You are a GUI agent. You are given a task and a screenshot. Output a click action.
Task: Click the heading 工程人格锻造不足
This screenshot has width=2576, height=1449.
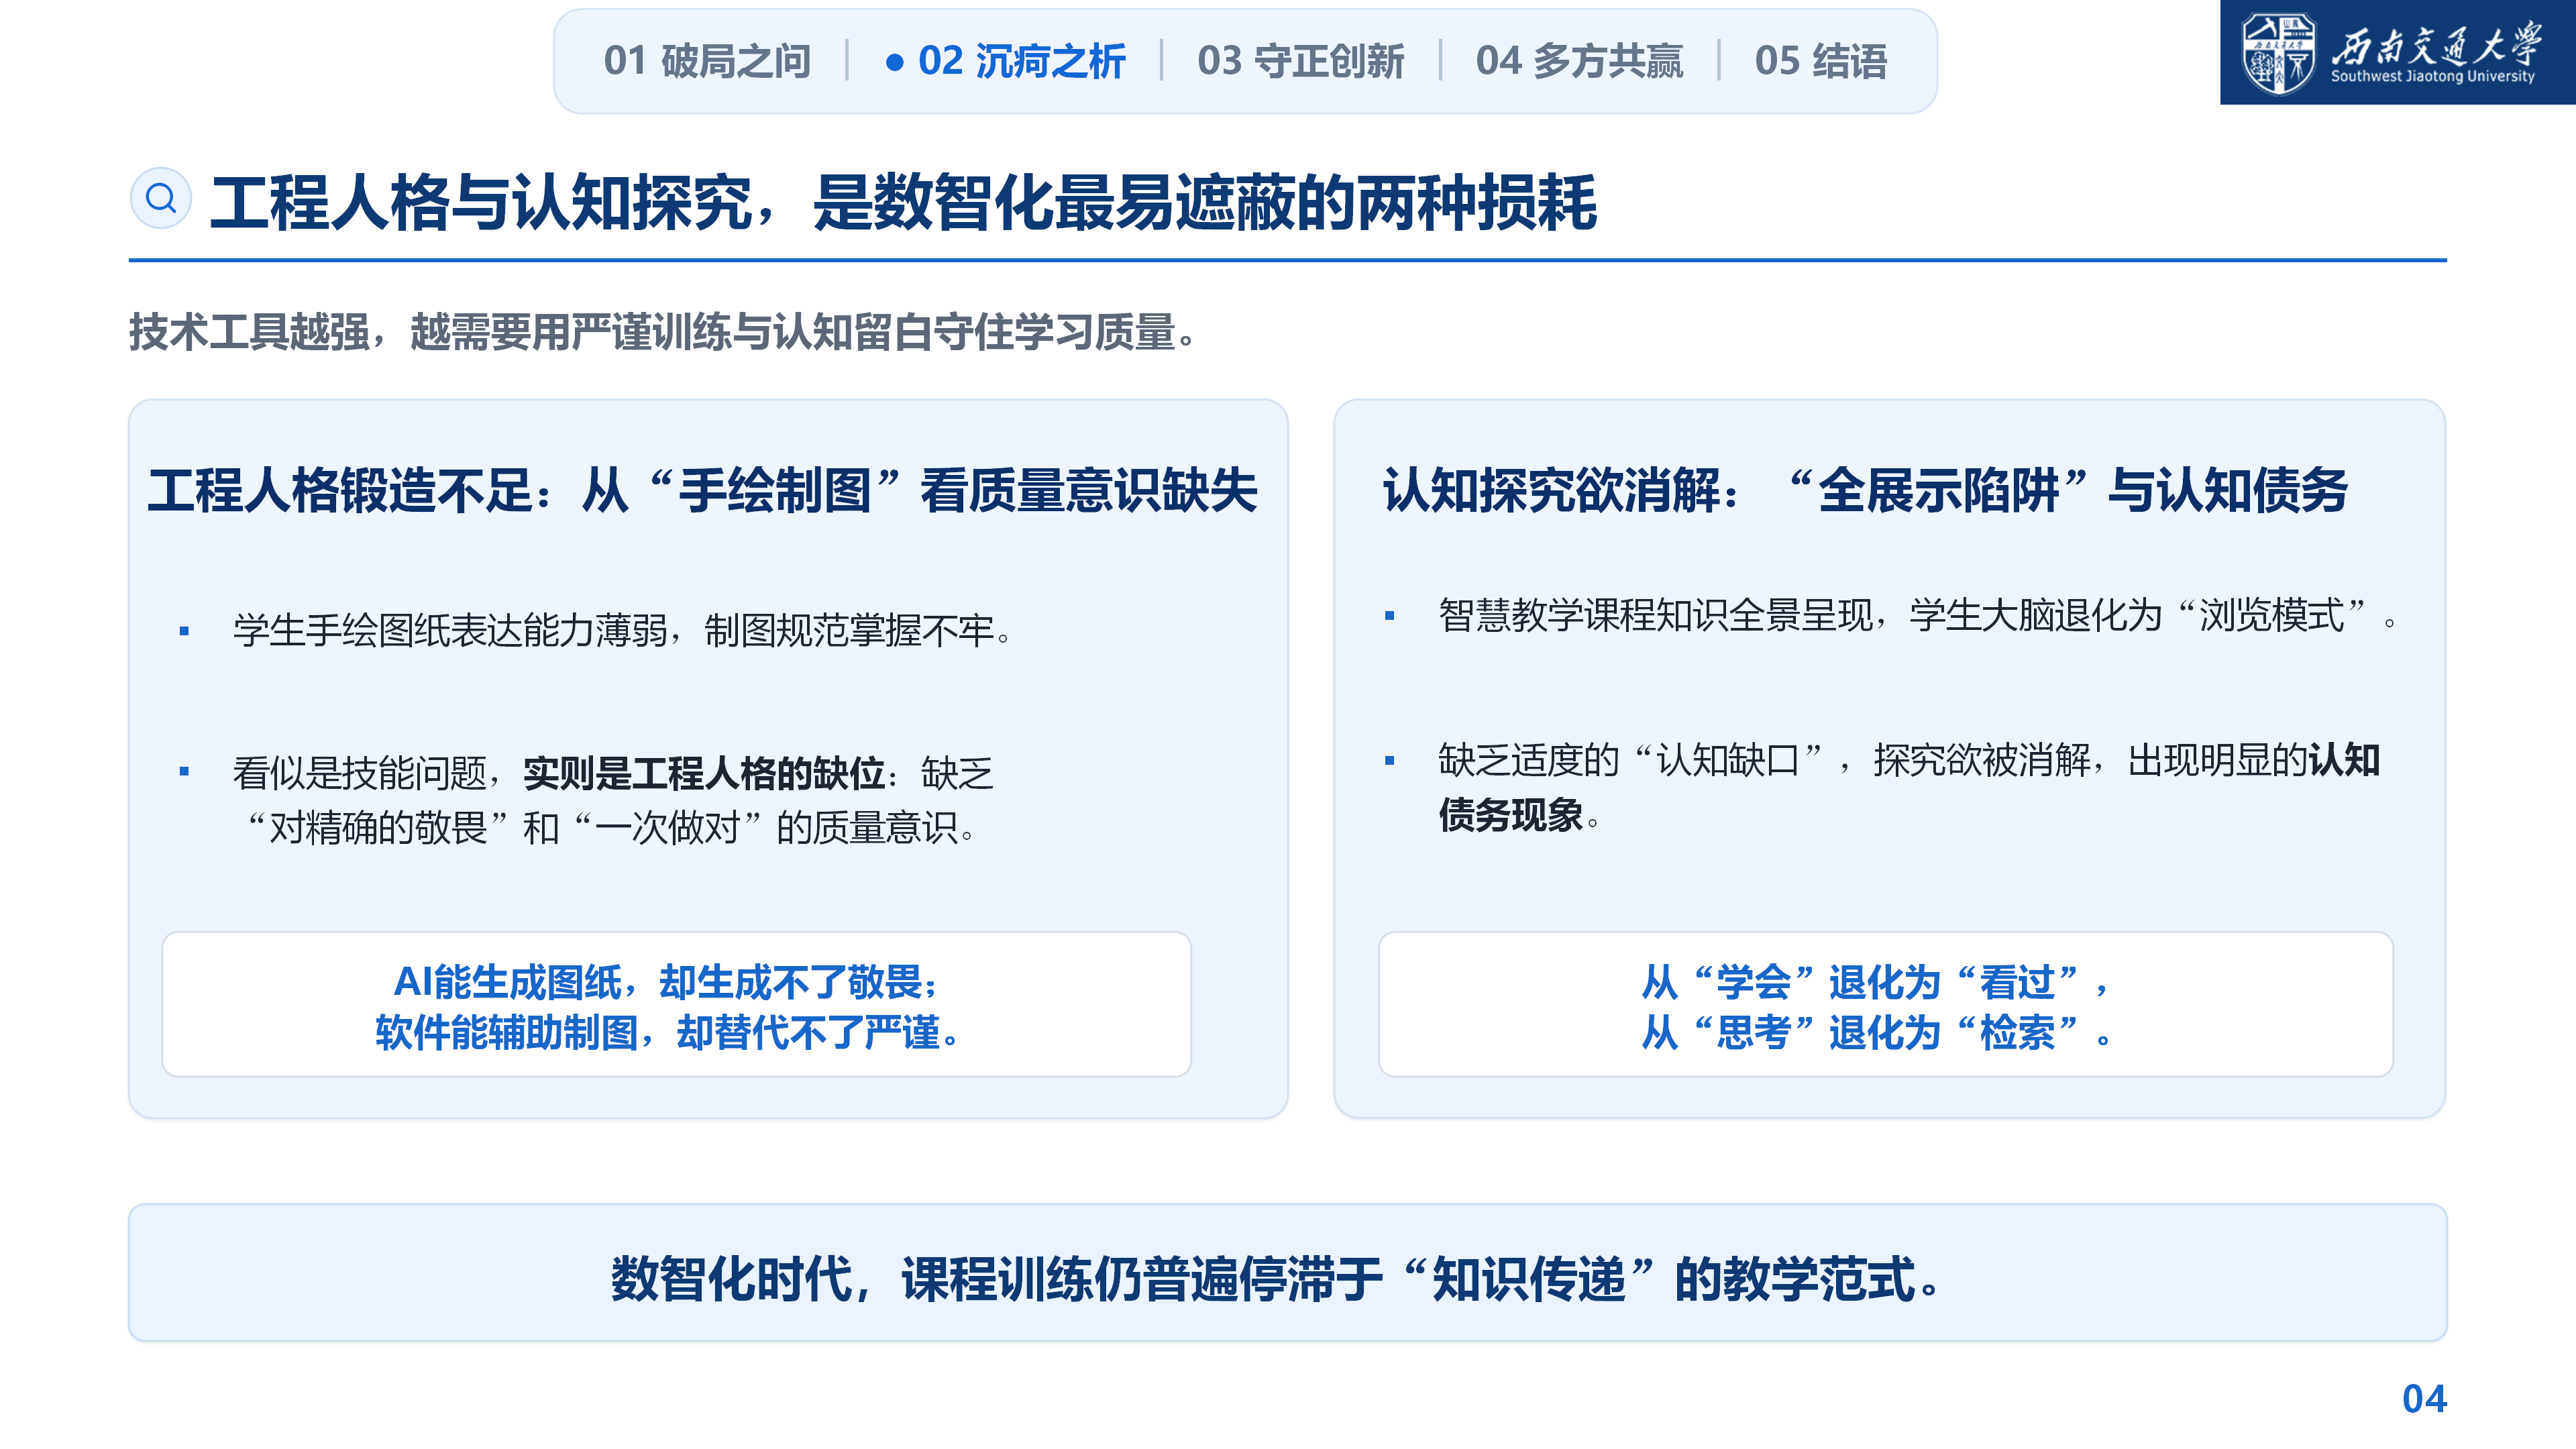click(702, 490)
